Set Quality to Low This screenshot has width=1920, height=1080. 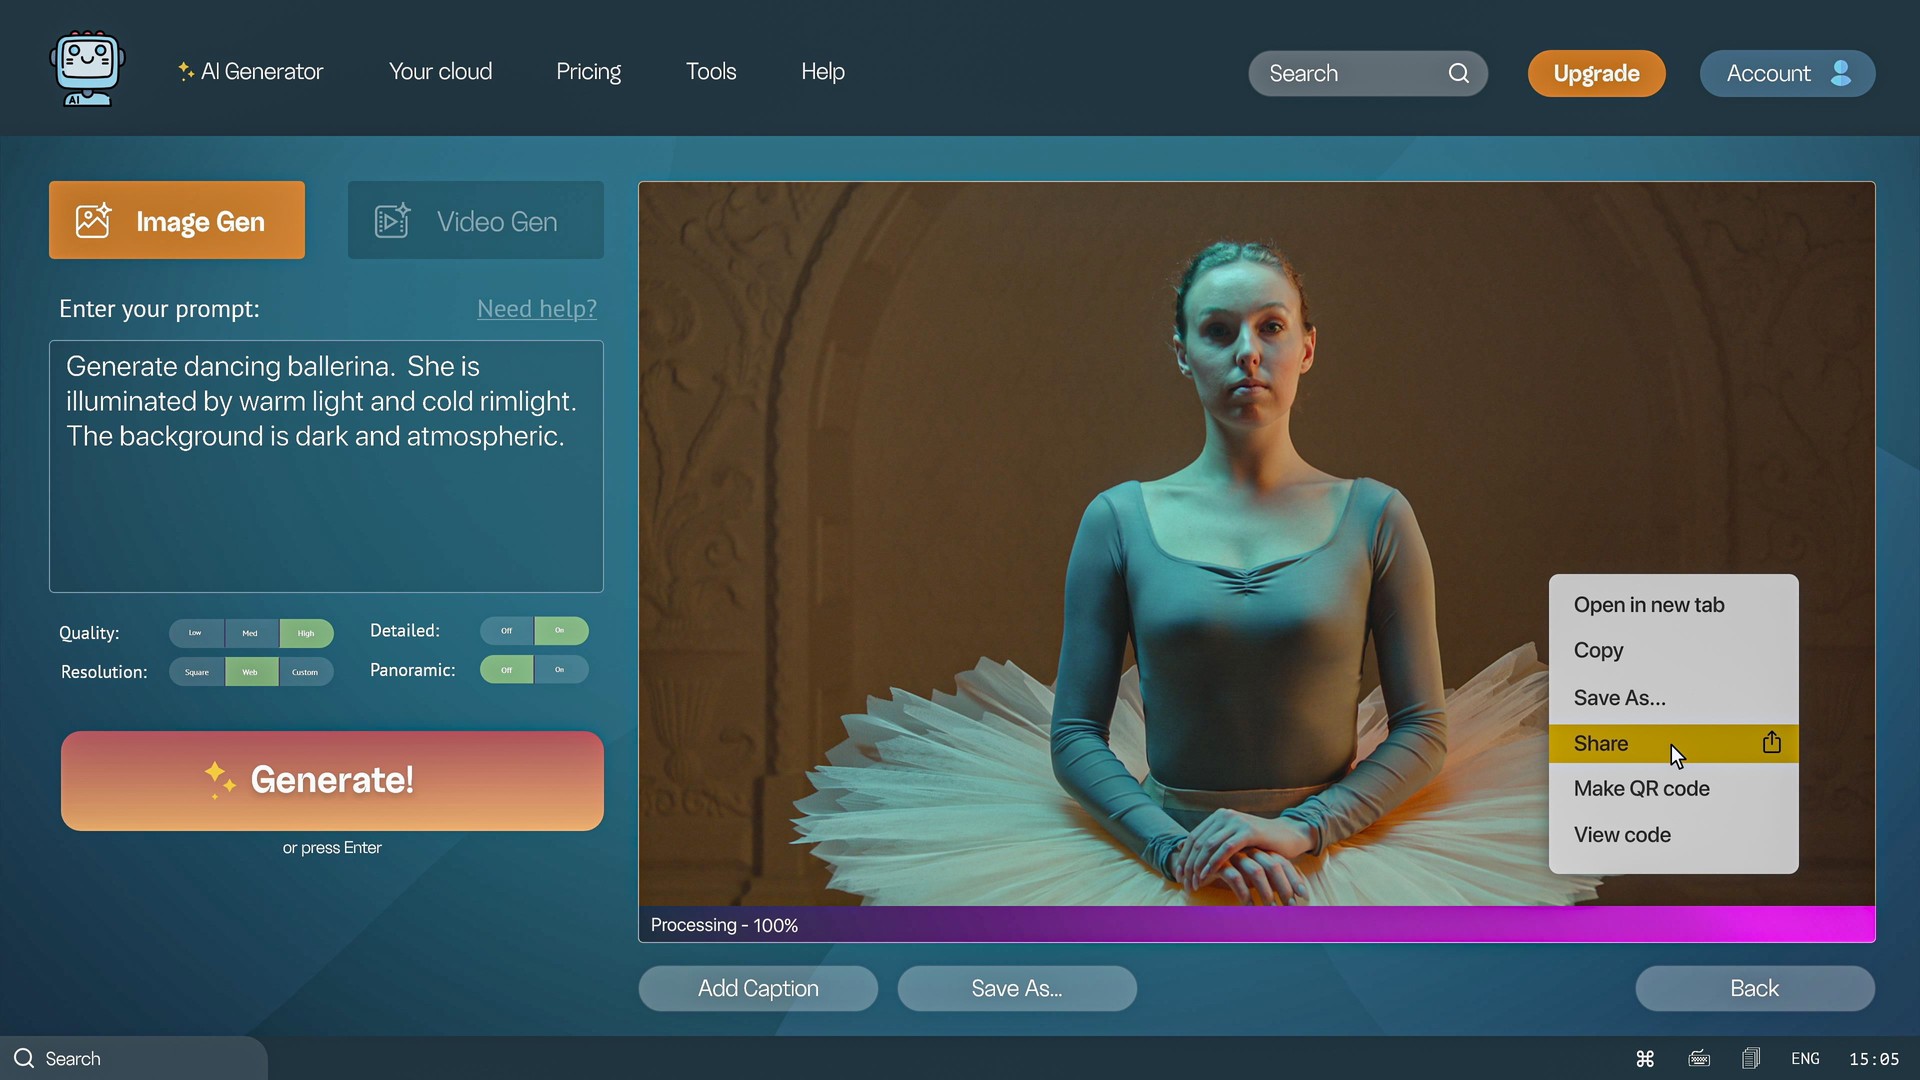pos(195,633)
